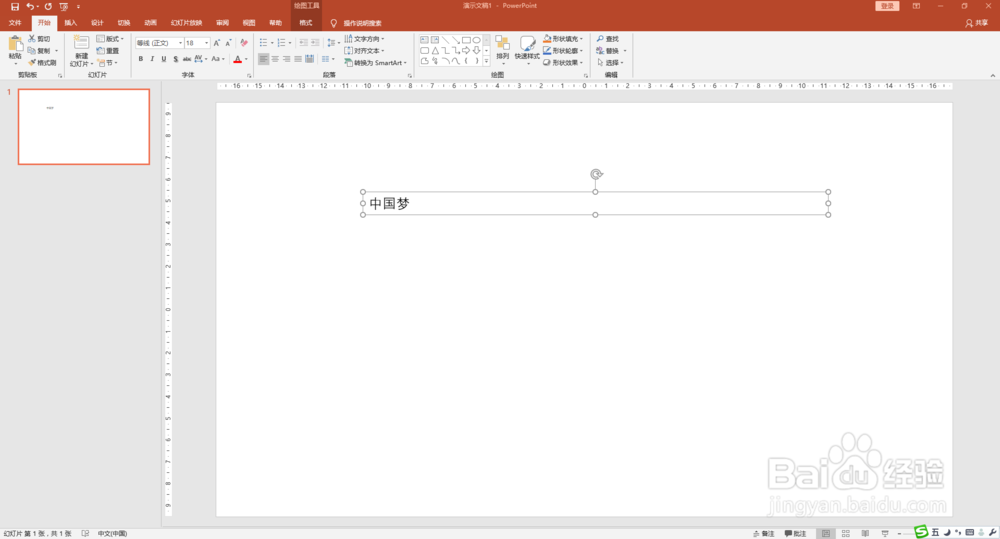Viewport: 1000px width, 539px height.
Task: Apply red font color swatch
Action: coord(237,59)
